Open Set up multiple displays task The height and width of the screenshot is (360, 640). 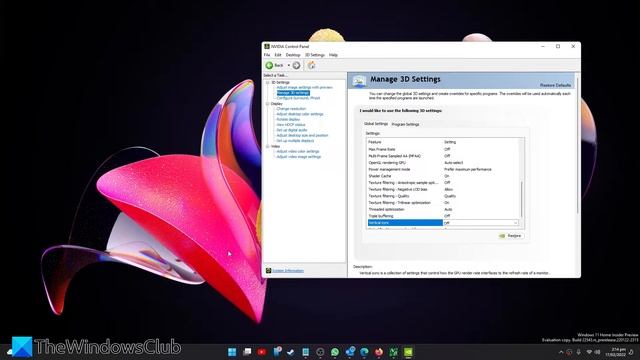coord(295,141)
